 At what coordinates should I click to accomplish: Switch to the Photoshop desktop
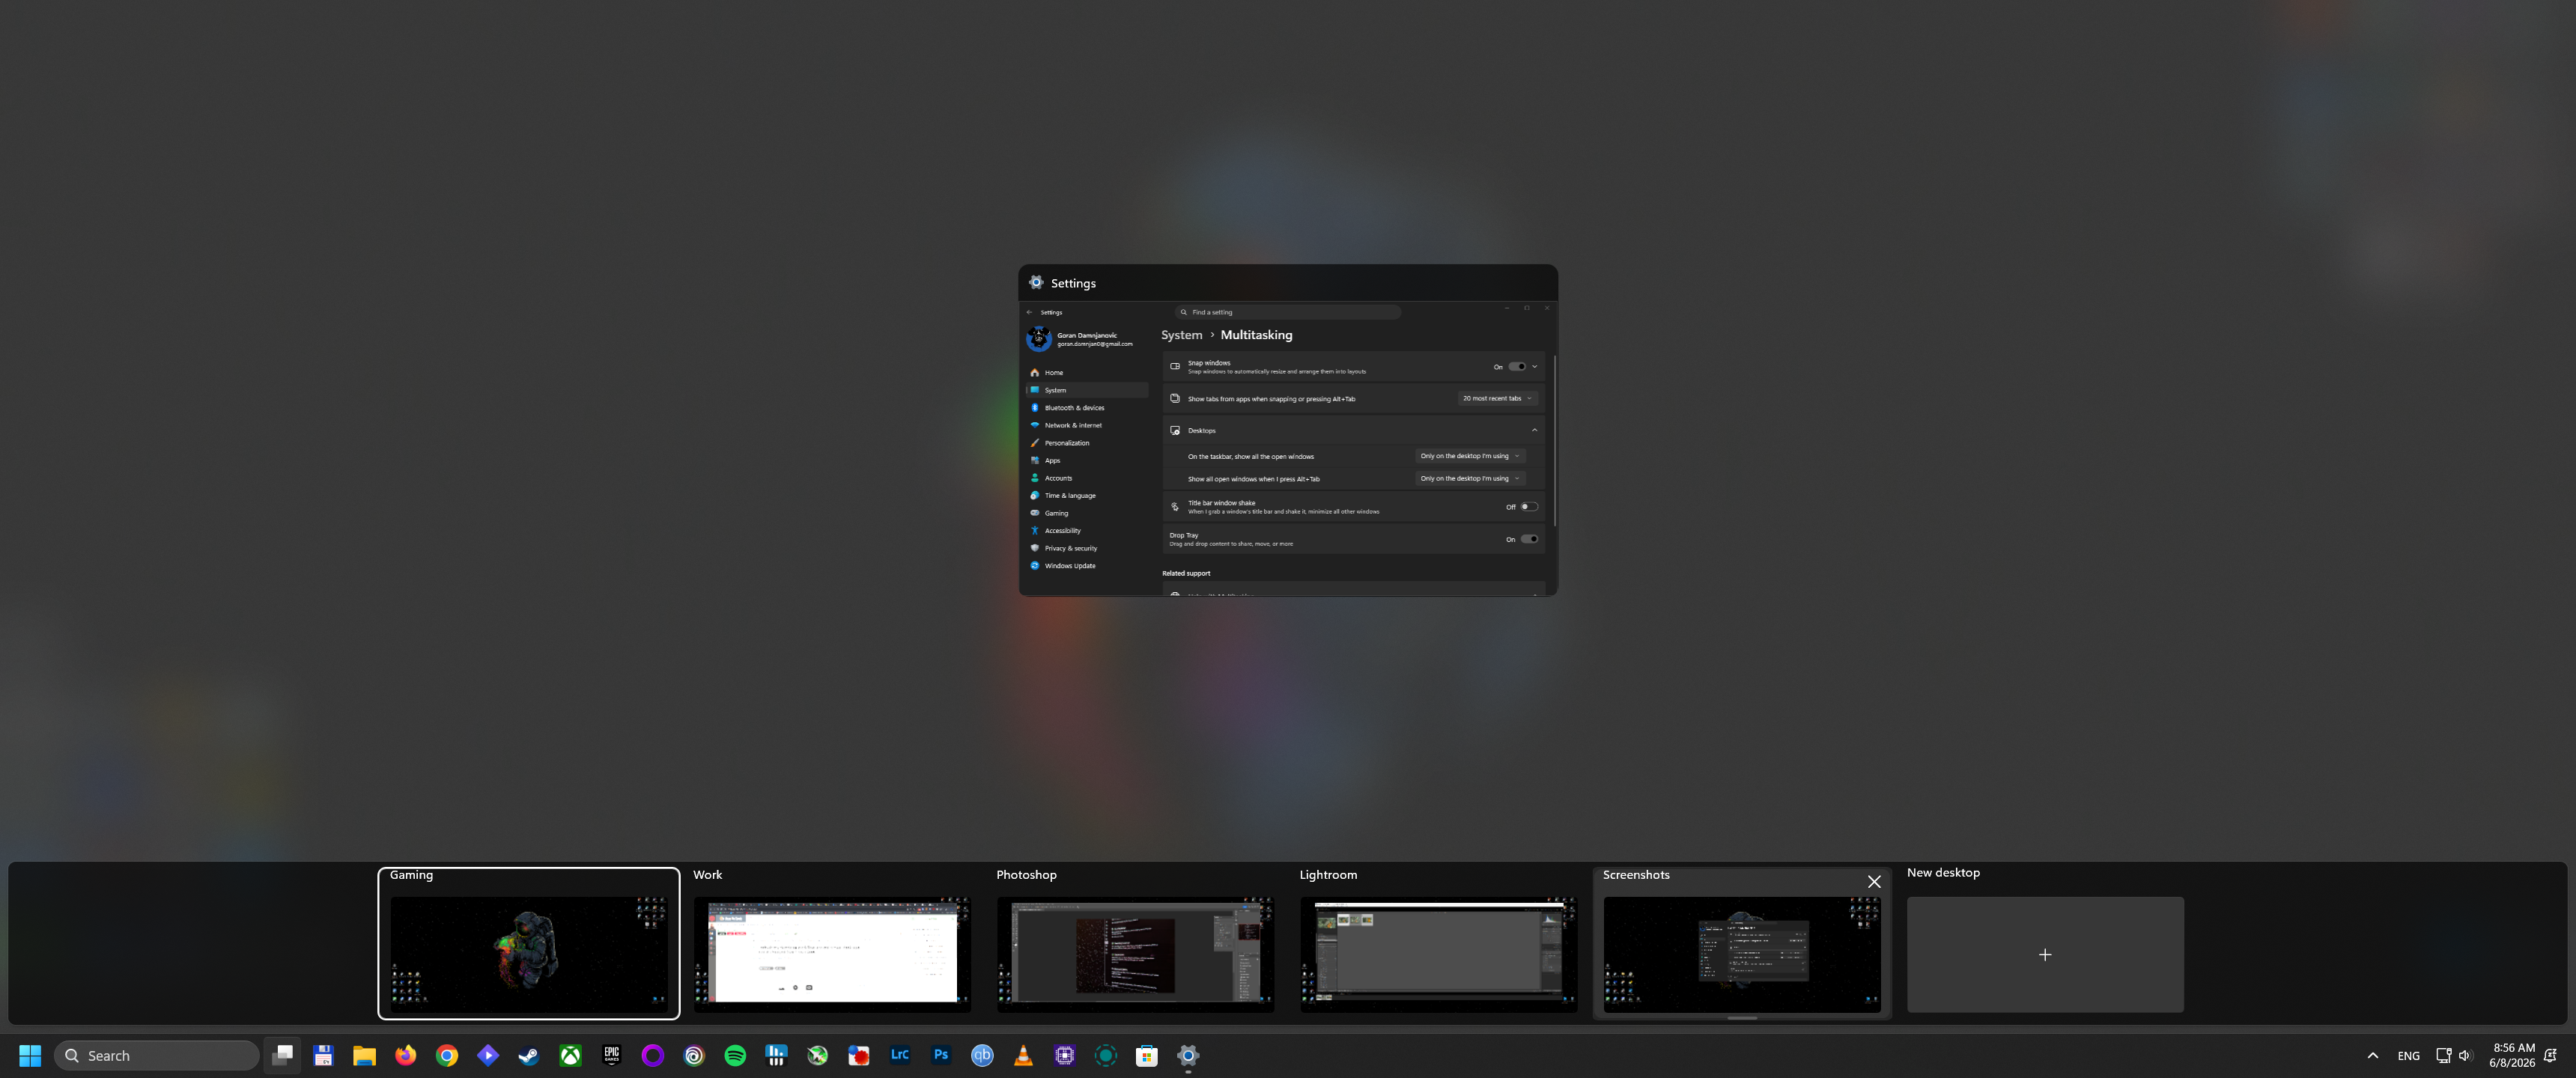pyautogui.click(x=1135, y=943)
